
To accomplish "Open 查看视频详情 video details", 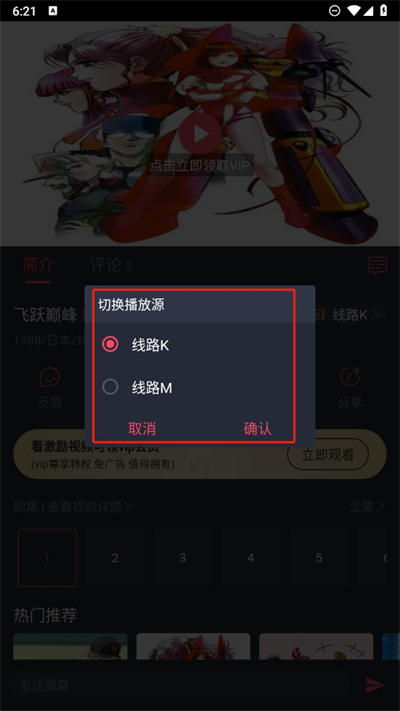I will (x=90, y=506).
